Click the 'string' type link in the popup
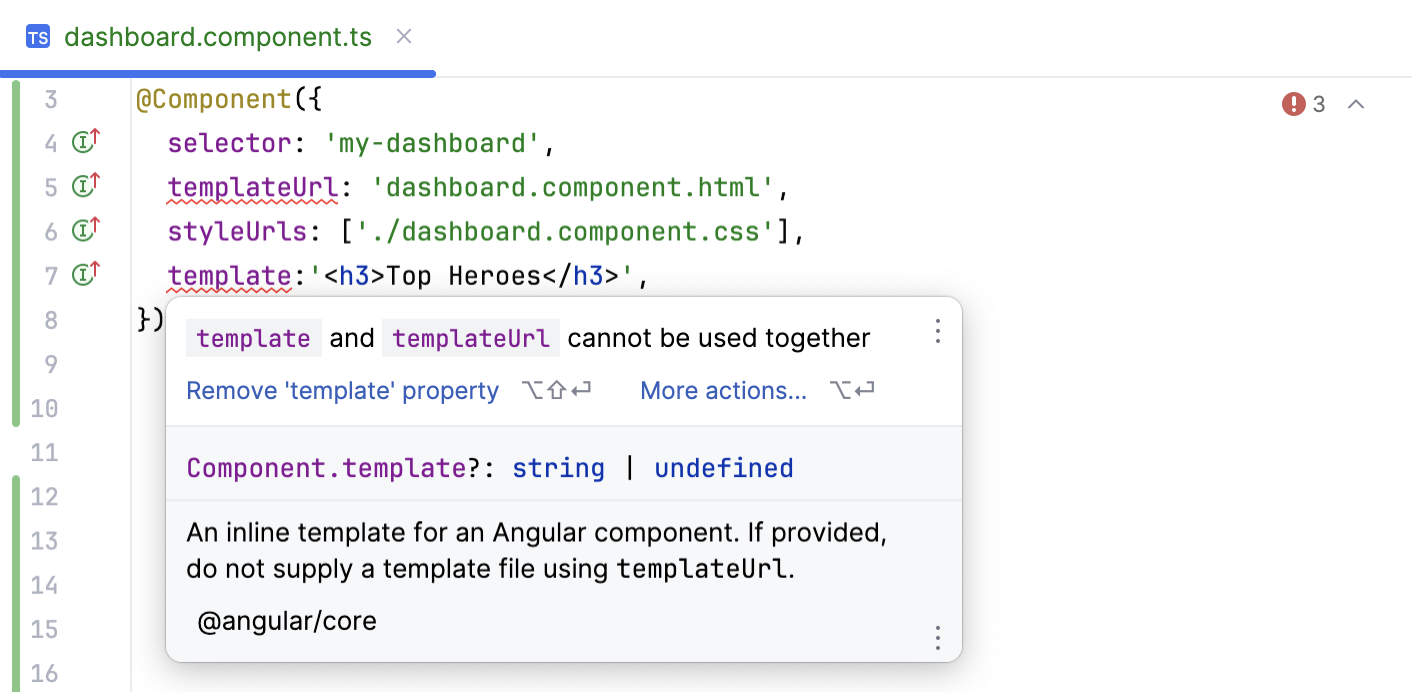Screen dimensions: 1412x692 tap(558, 467)
